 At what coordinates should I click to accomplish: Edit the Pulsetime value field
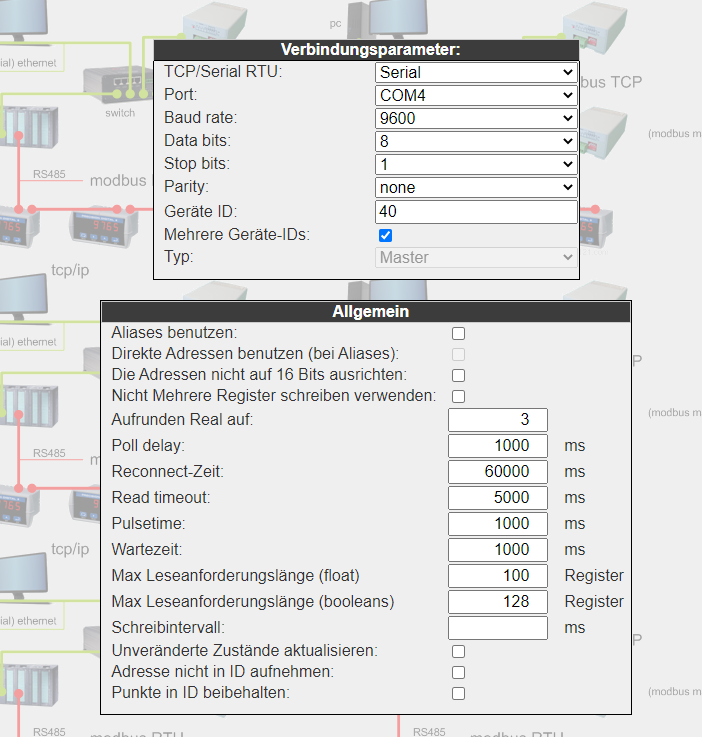coord(498,524)
